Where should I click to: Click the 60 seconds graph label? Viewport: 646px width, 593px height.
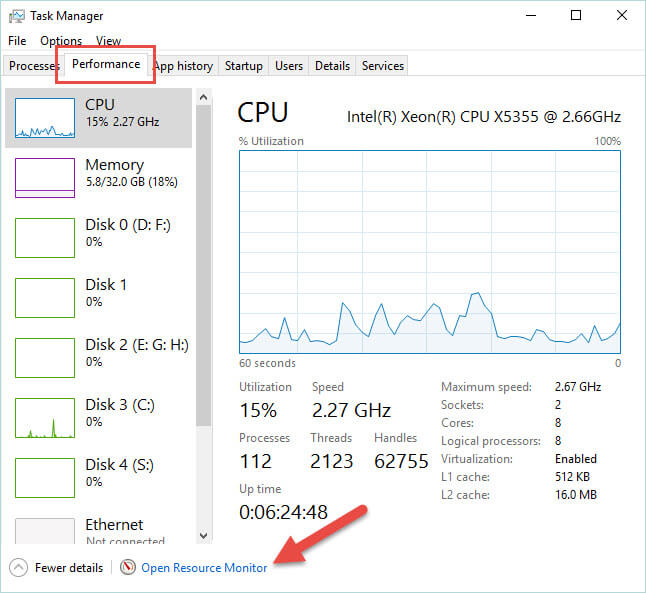coord(267,363)
